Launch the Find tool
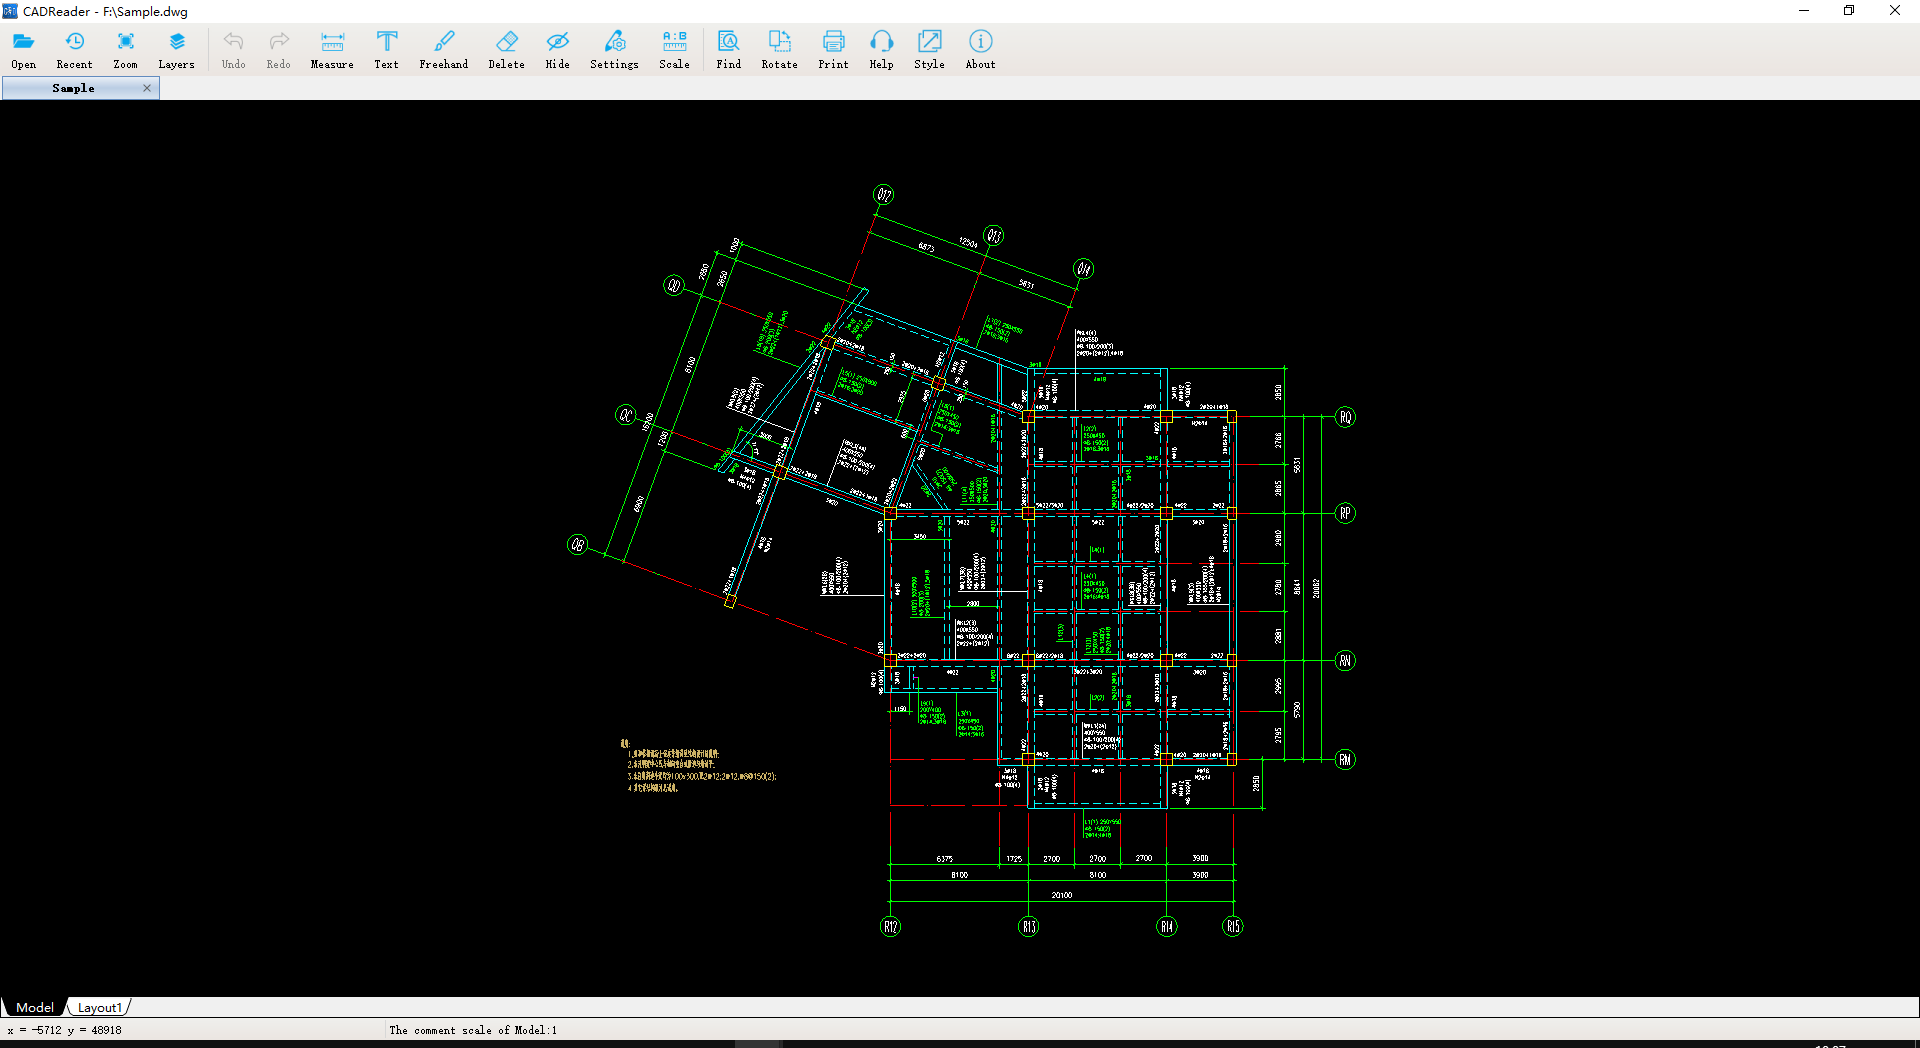This screenshot has width=1920, height=1048. 728,48
